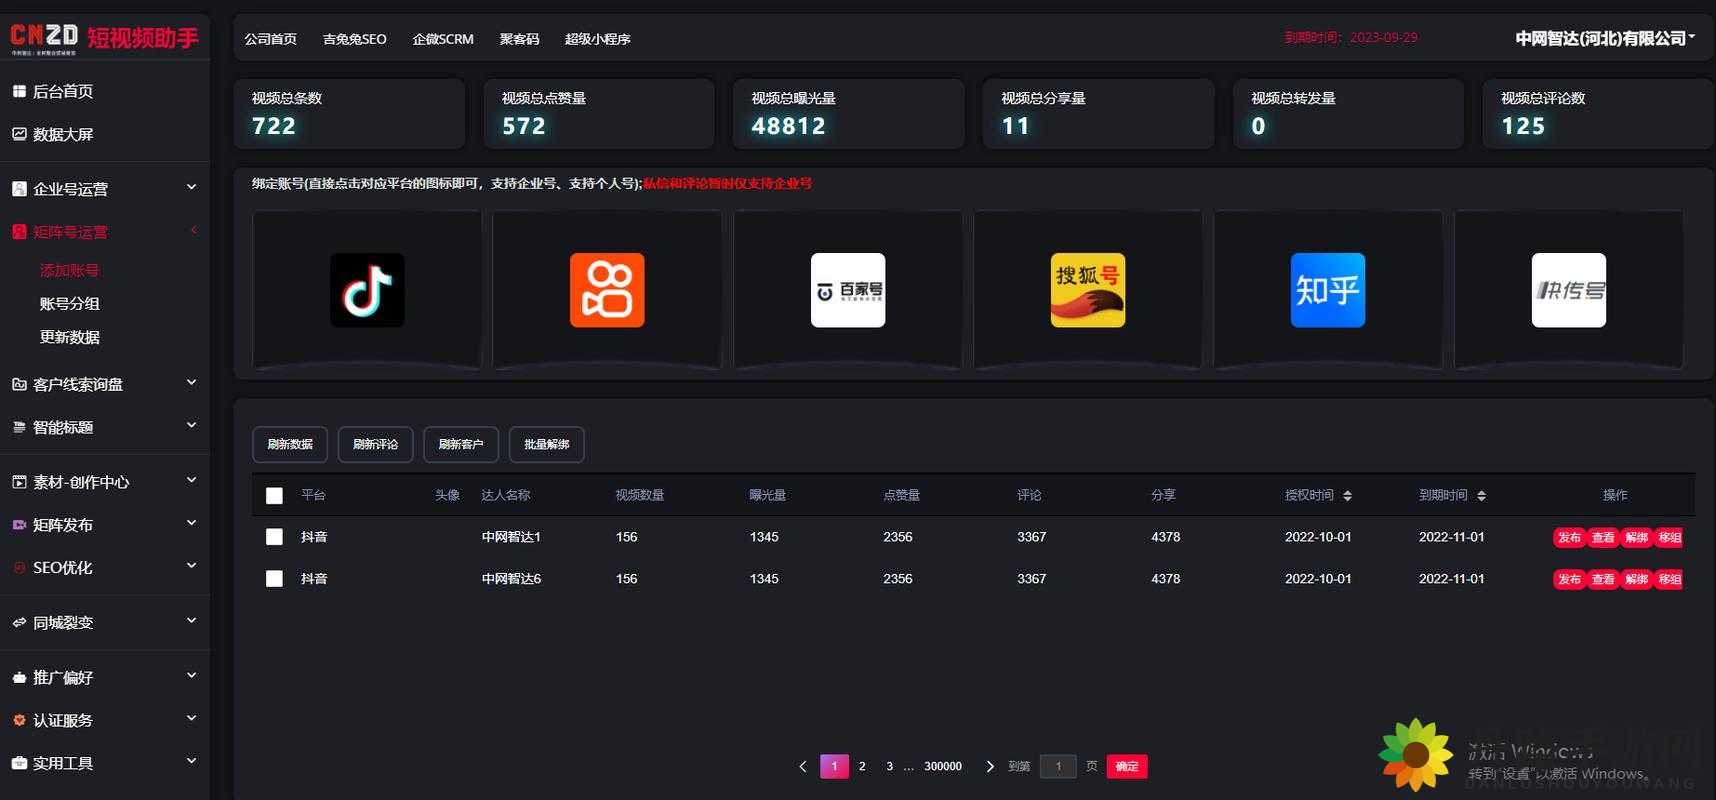
Task: Choose the 搜狐号 platform icon
Action: pyautogui.click(x=1088, y=290)
